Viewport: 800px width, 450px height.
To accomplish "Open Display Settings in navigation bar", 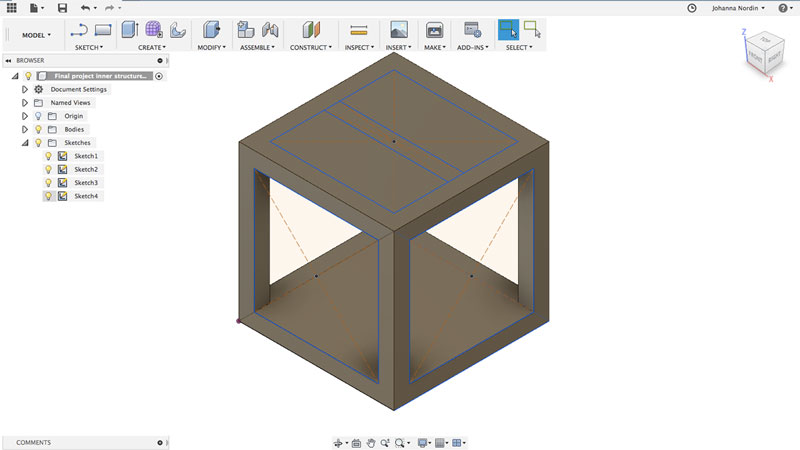I will pos(422,443).
